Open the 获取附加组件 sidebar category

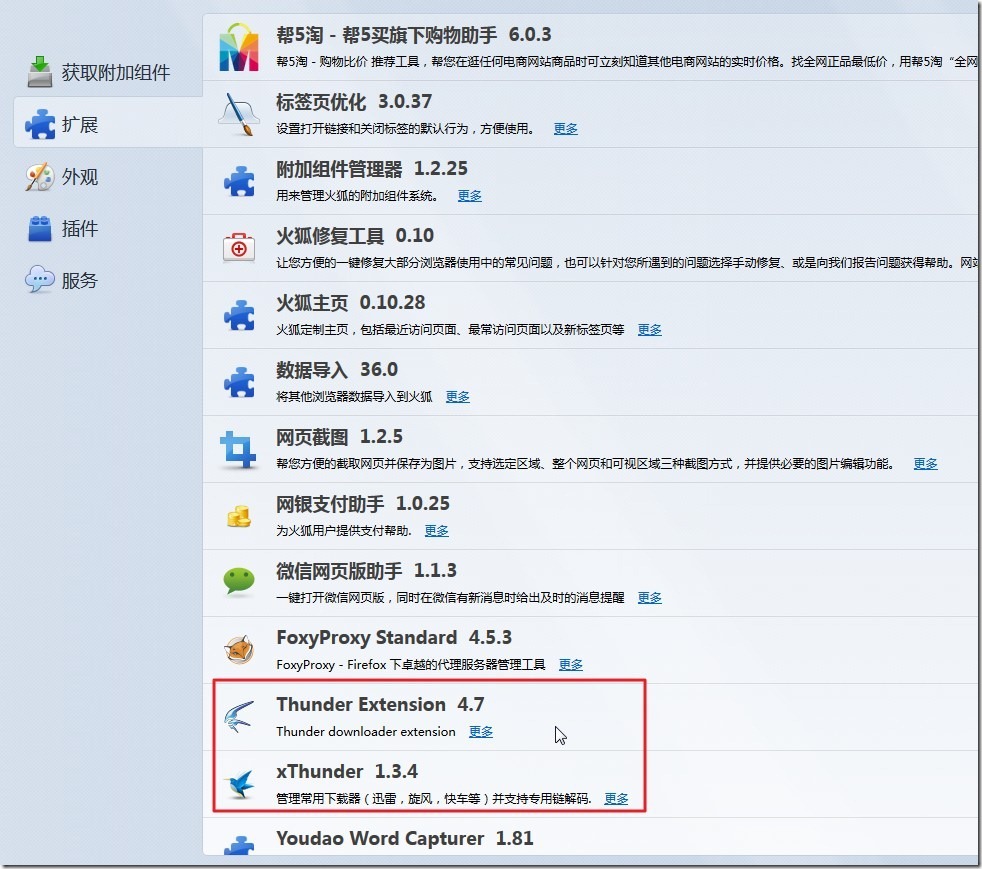tap(108, 71)
